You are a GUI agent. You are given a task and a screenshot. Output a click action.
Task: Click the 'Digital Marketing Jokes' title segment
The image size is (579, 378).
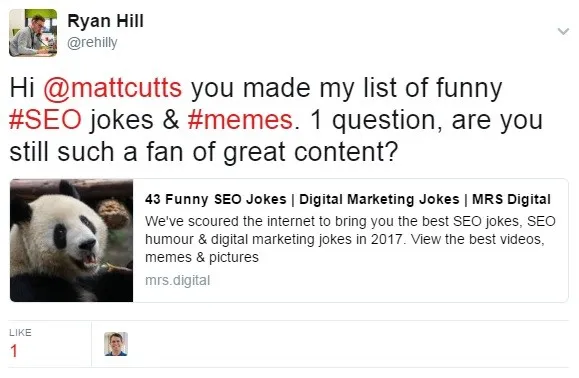(x=379, y=199)
